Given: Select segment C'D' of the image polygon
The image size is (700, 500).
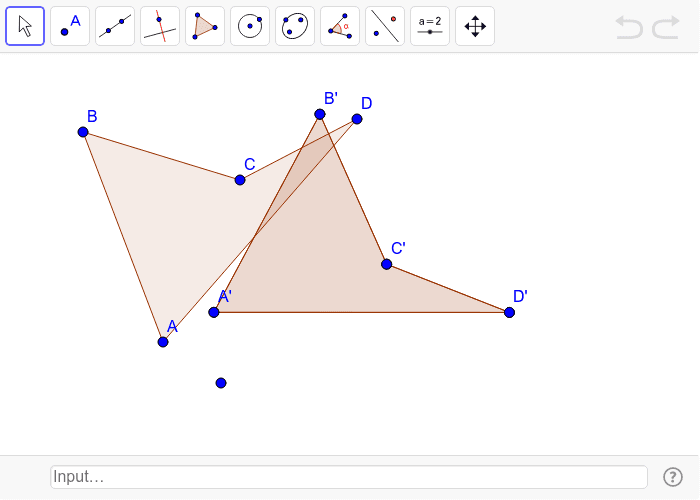Looking at the screenshot, I should (448, 288).
